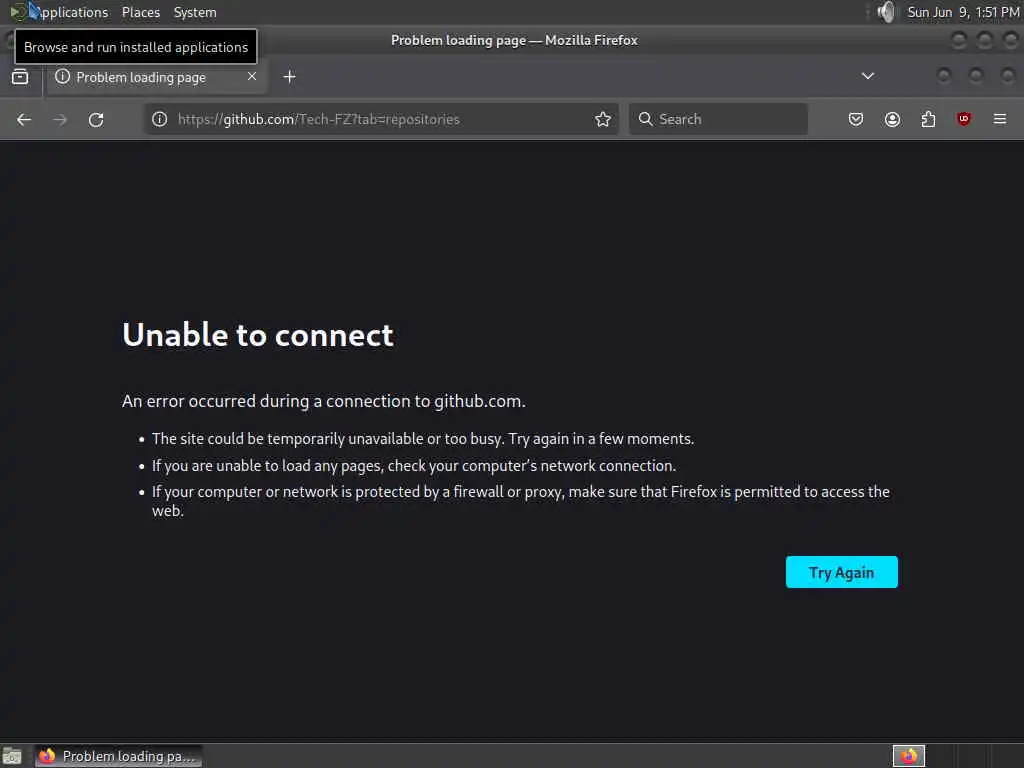Click the page info icon on tab

tap(62, 76)
